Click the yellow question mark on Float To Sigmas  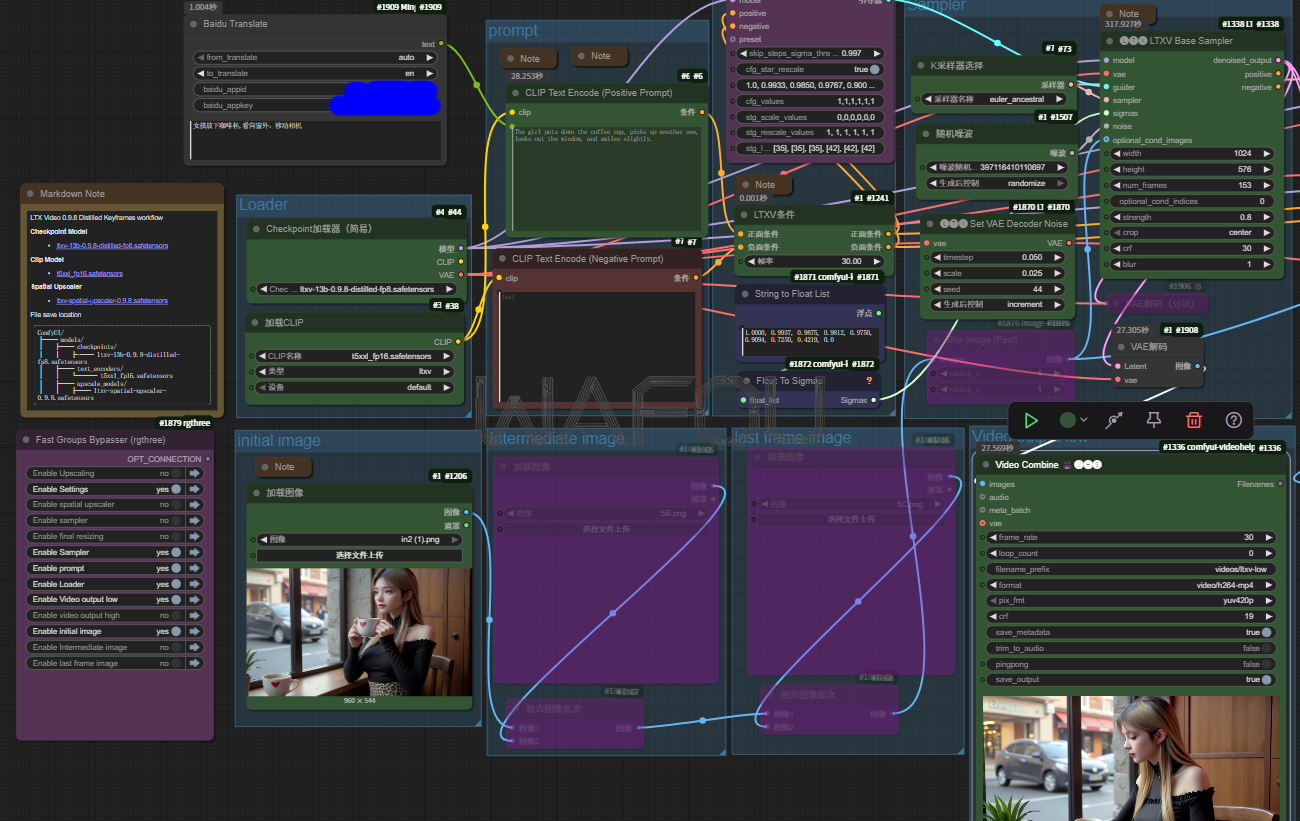(x=869, y=380)
